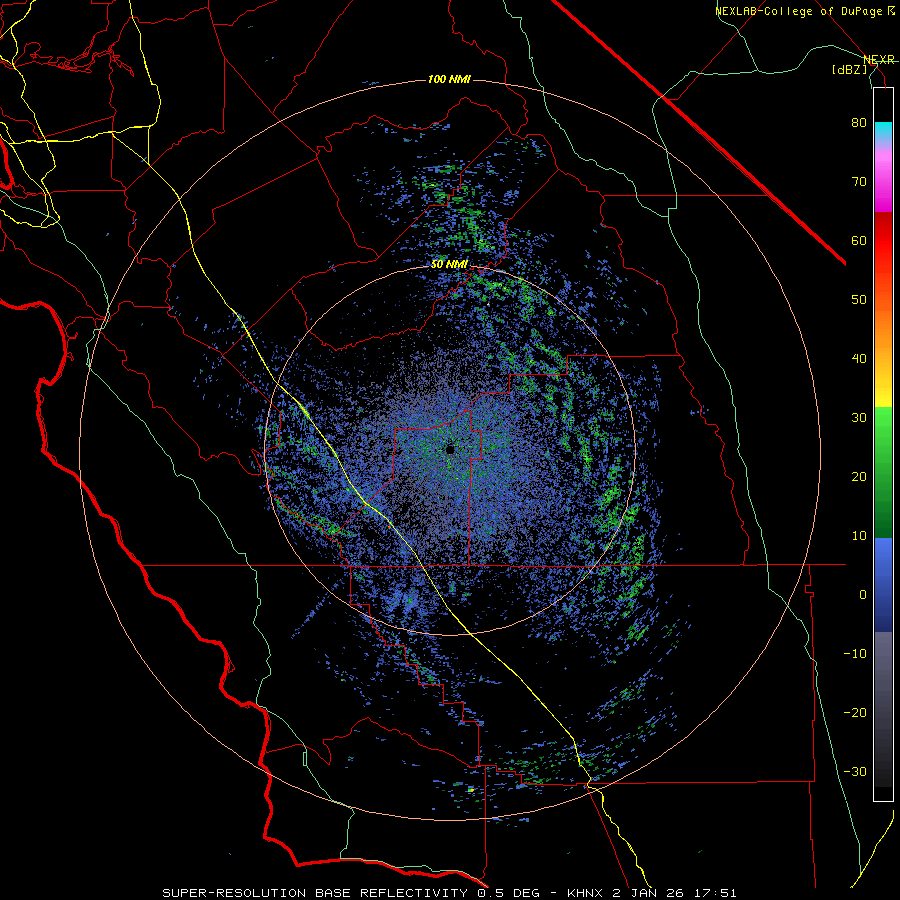900x900 pixels.
Task: Click the dBZ units label above color bar
Action: pos(849,70)
